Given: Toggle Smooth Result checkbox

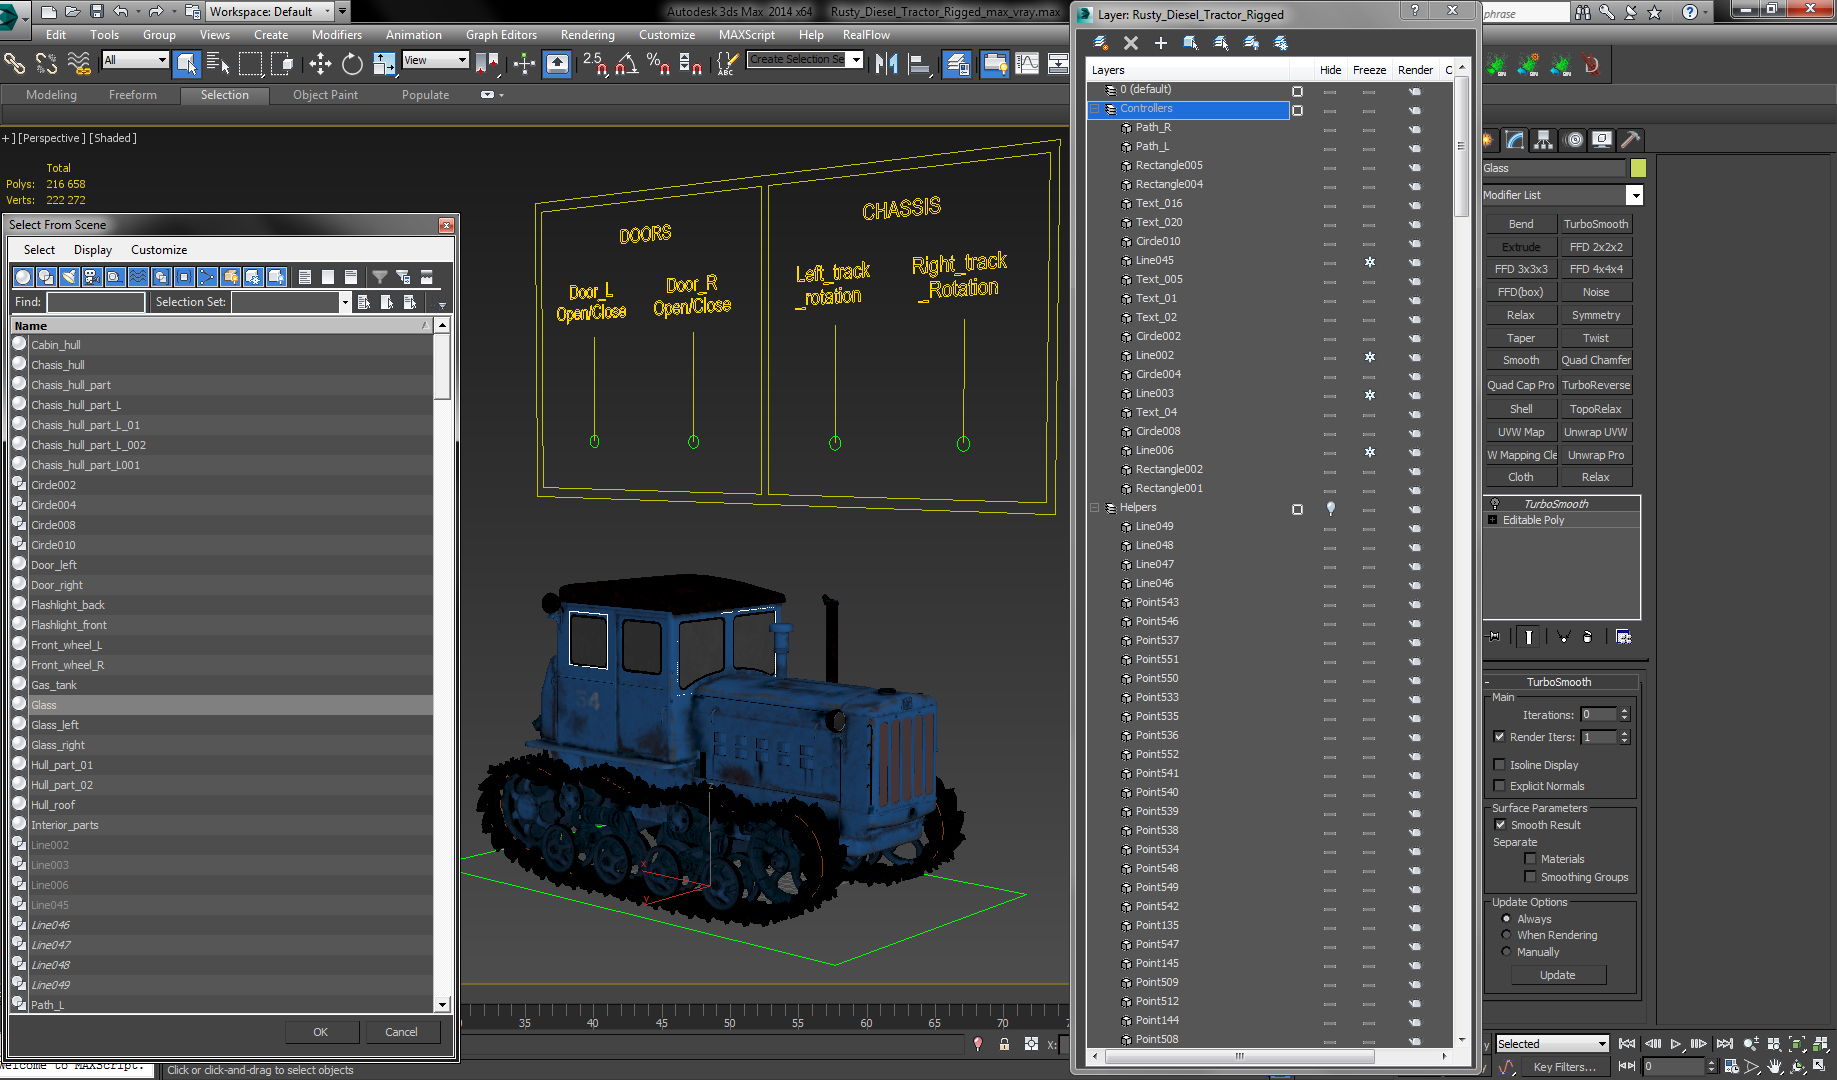Looking at the screenshot, I should tap(1500, 825).
